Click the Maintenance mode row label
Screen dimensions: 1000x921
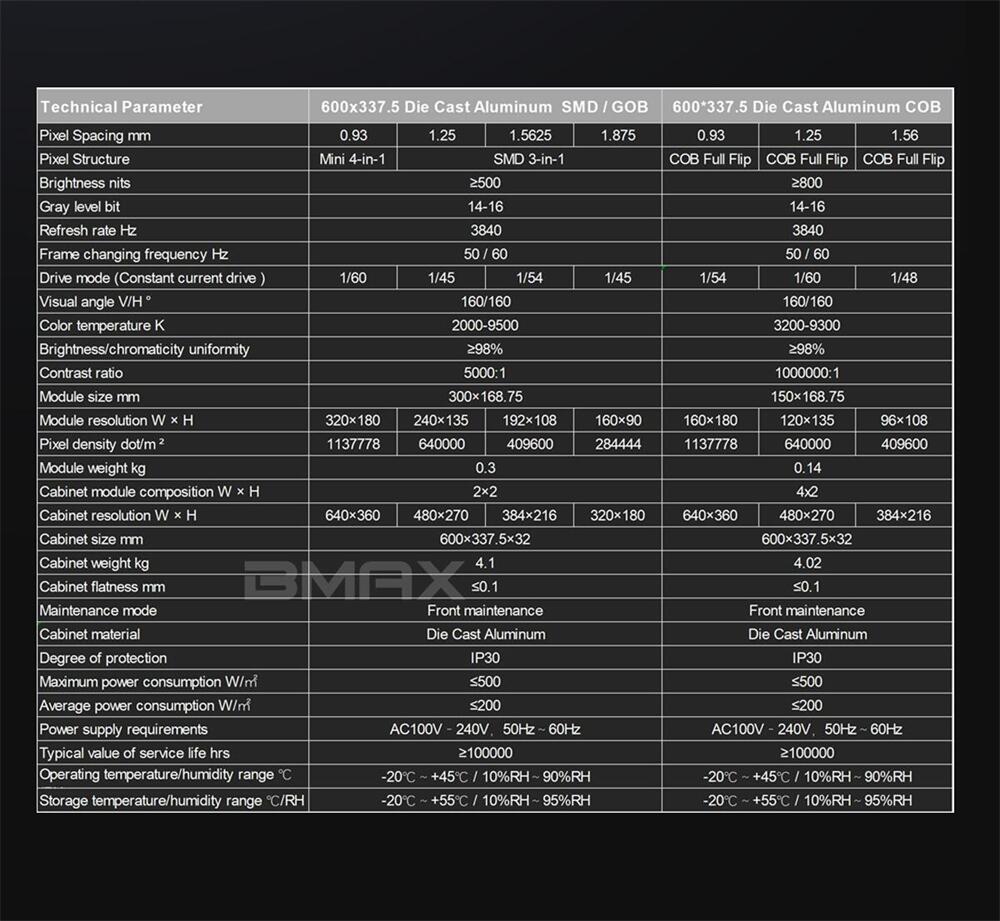[98, 610]
